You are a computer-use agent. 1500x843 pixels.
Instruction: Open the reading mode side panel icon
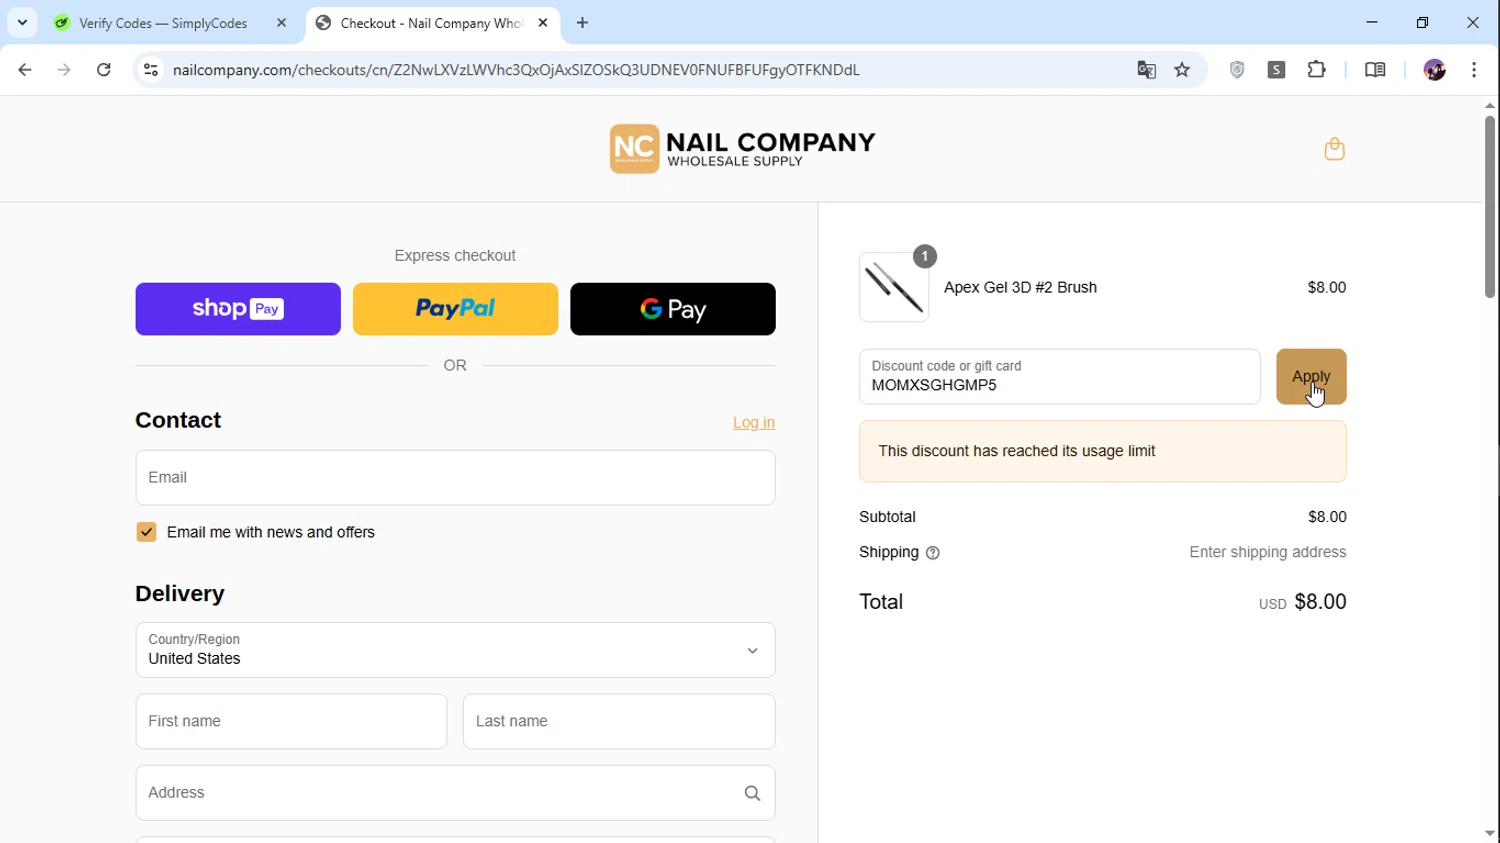pyautogui.click(x=1375, y=70)
